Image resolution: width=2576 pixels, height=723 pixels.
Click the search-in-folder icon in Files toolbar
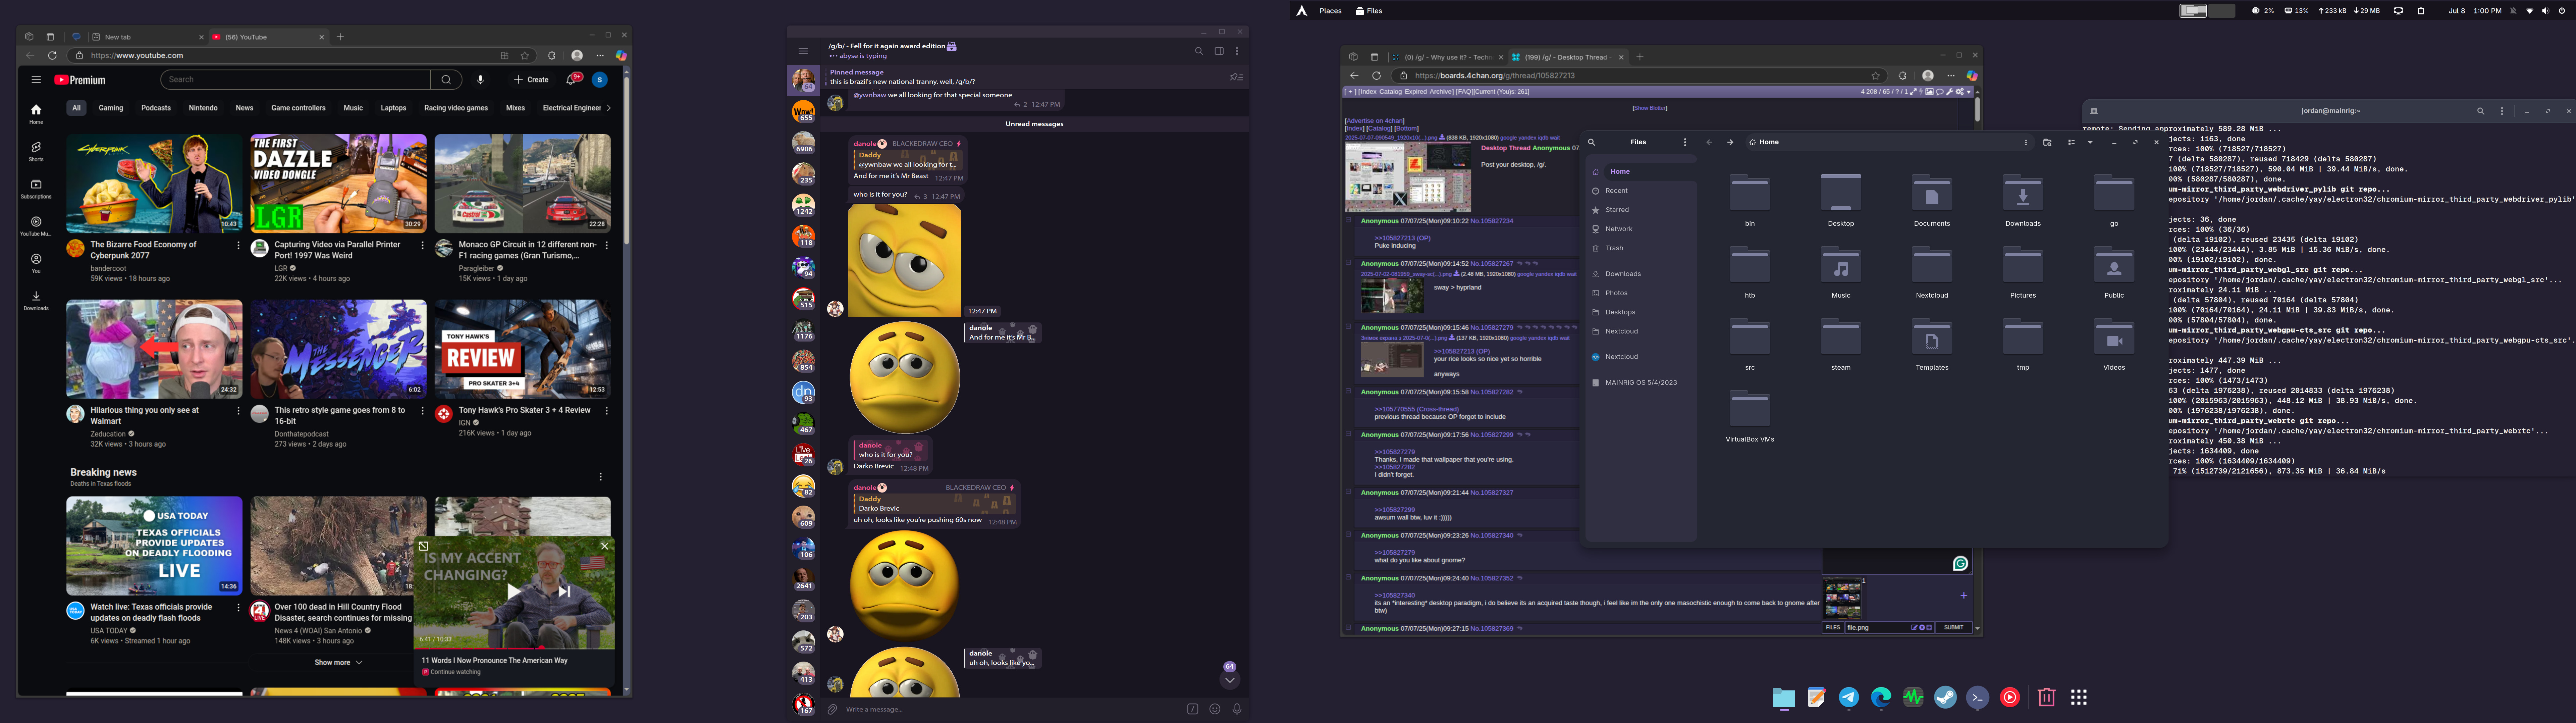coord(2047,142)
